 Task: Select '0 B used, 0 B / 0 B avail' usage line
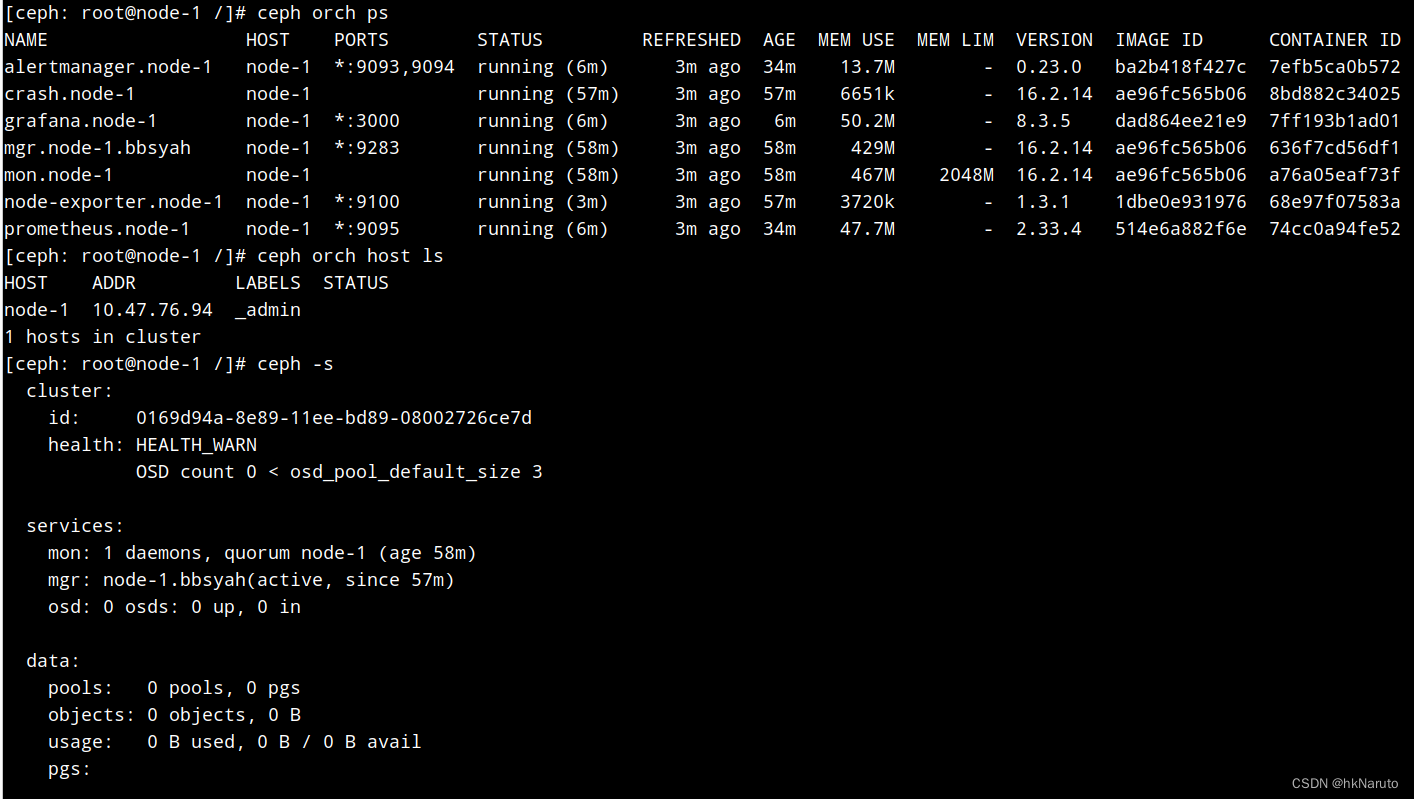coord(284,742)
